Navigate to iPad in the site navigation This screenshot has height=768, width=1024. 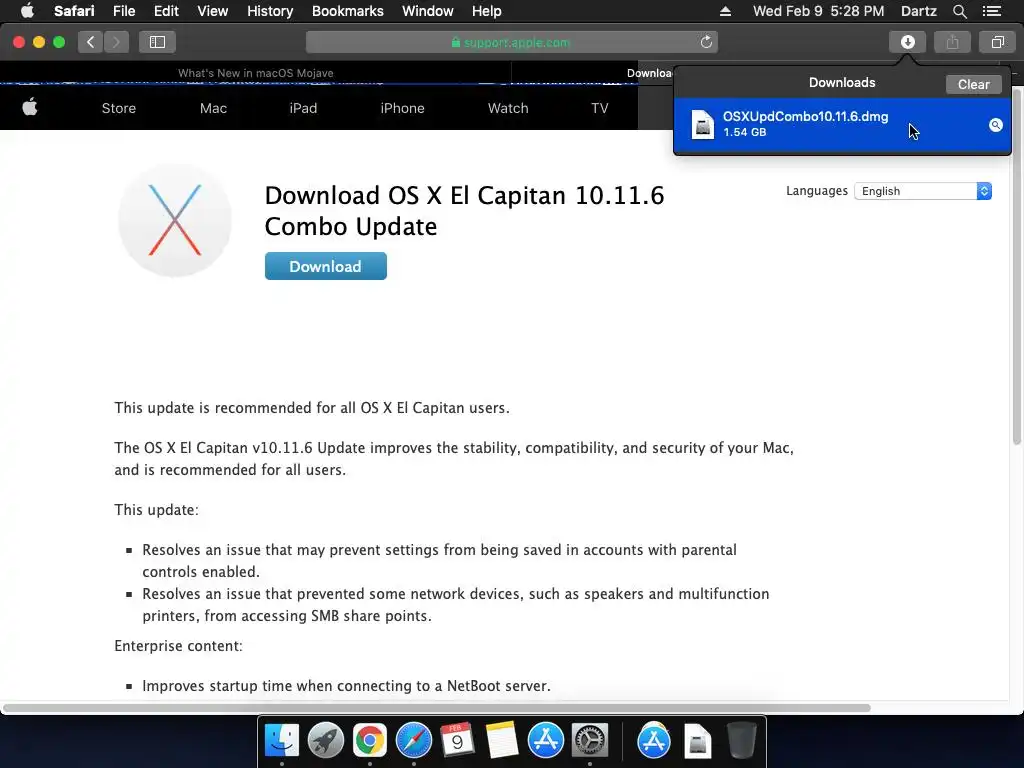click(303, 108)
